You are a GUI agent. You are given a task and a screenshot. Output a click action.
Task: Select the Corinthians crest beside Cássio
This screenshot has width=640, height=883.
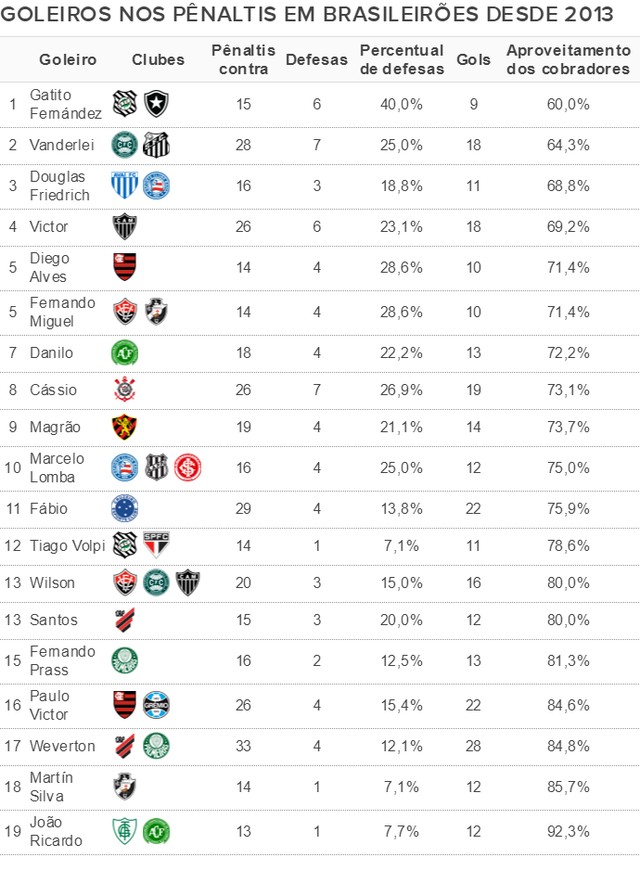click(124, 389)
